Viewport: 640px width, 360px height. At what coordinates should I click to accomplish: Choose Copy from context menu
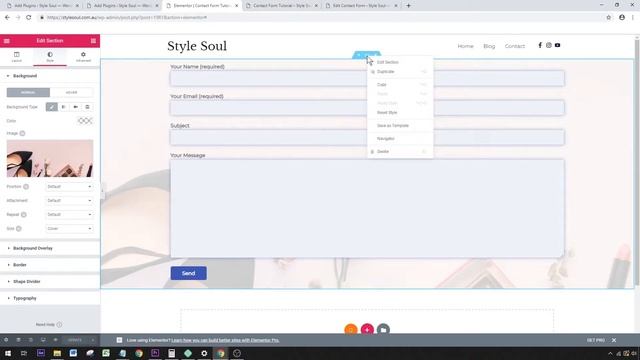click(x=400, y=84)
